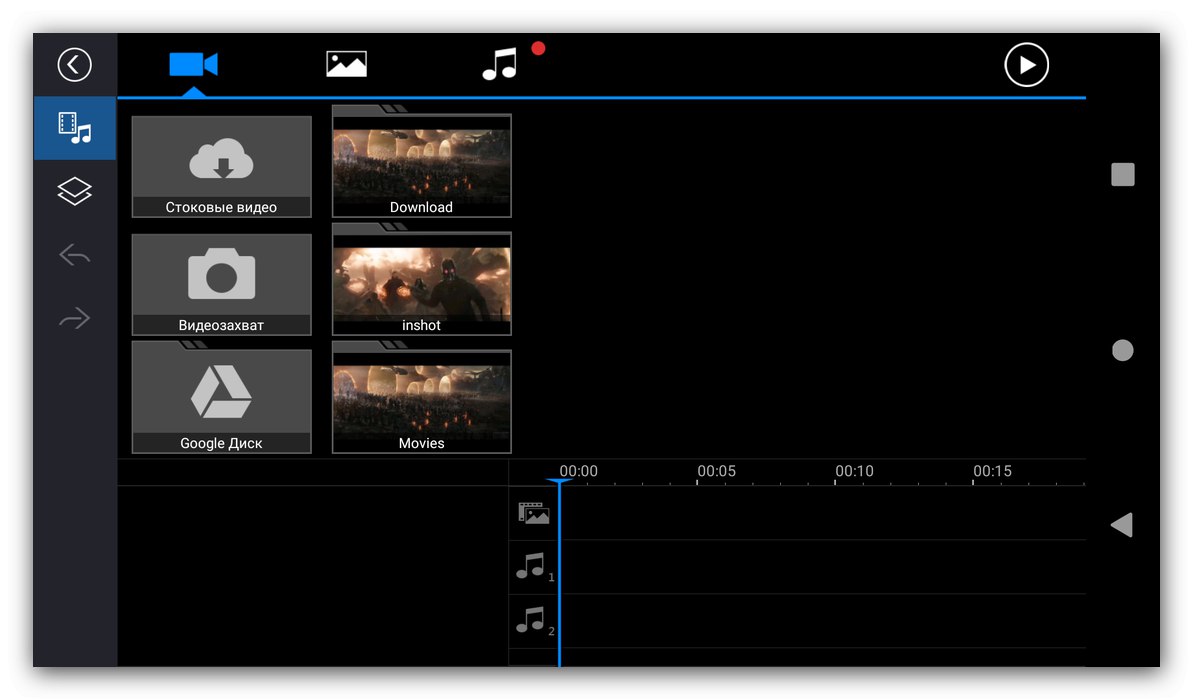
Task: Click the 00:05 timeline mark
Action: (716, 471)
